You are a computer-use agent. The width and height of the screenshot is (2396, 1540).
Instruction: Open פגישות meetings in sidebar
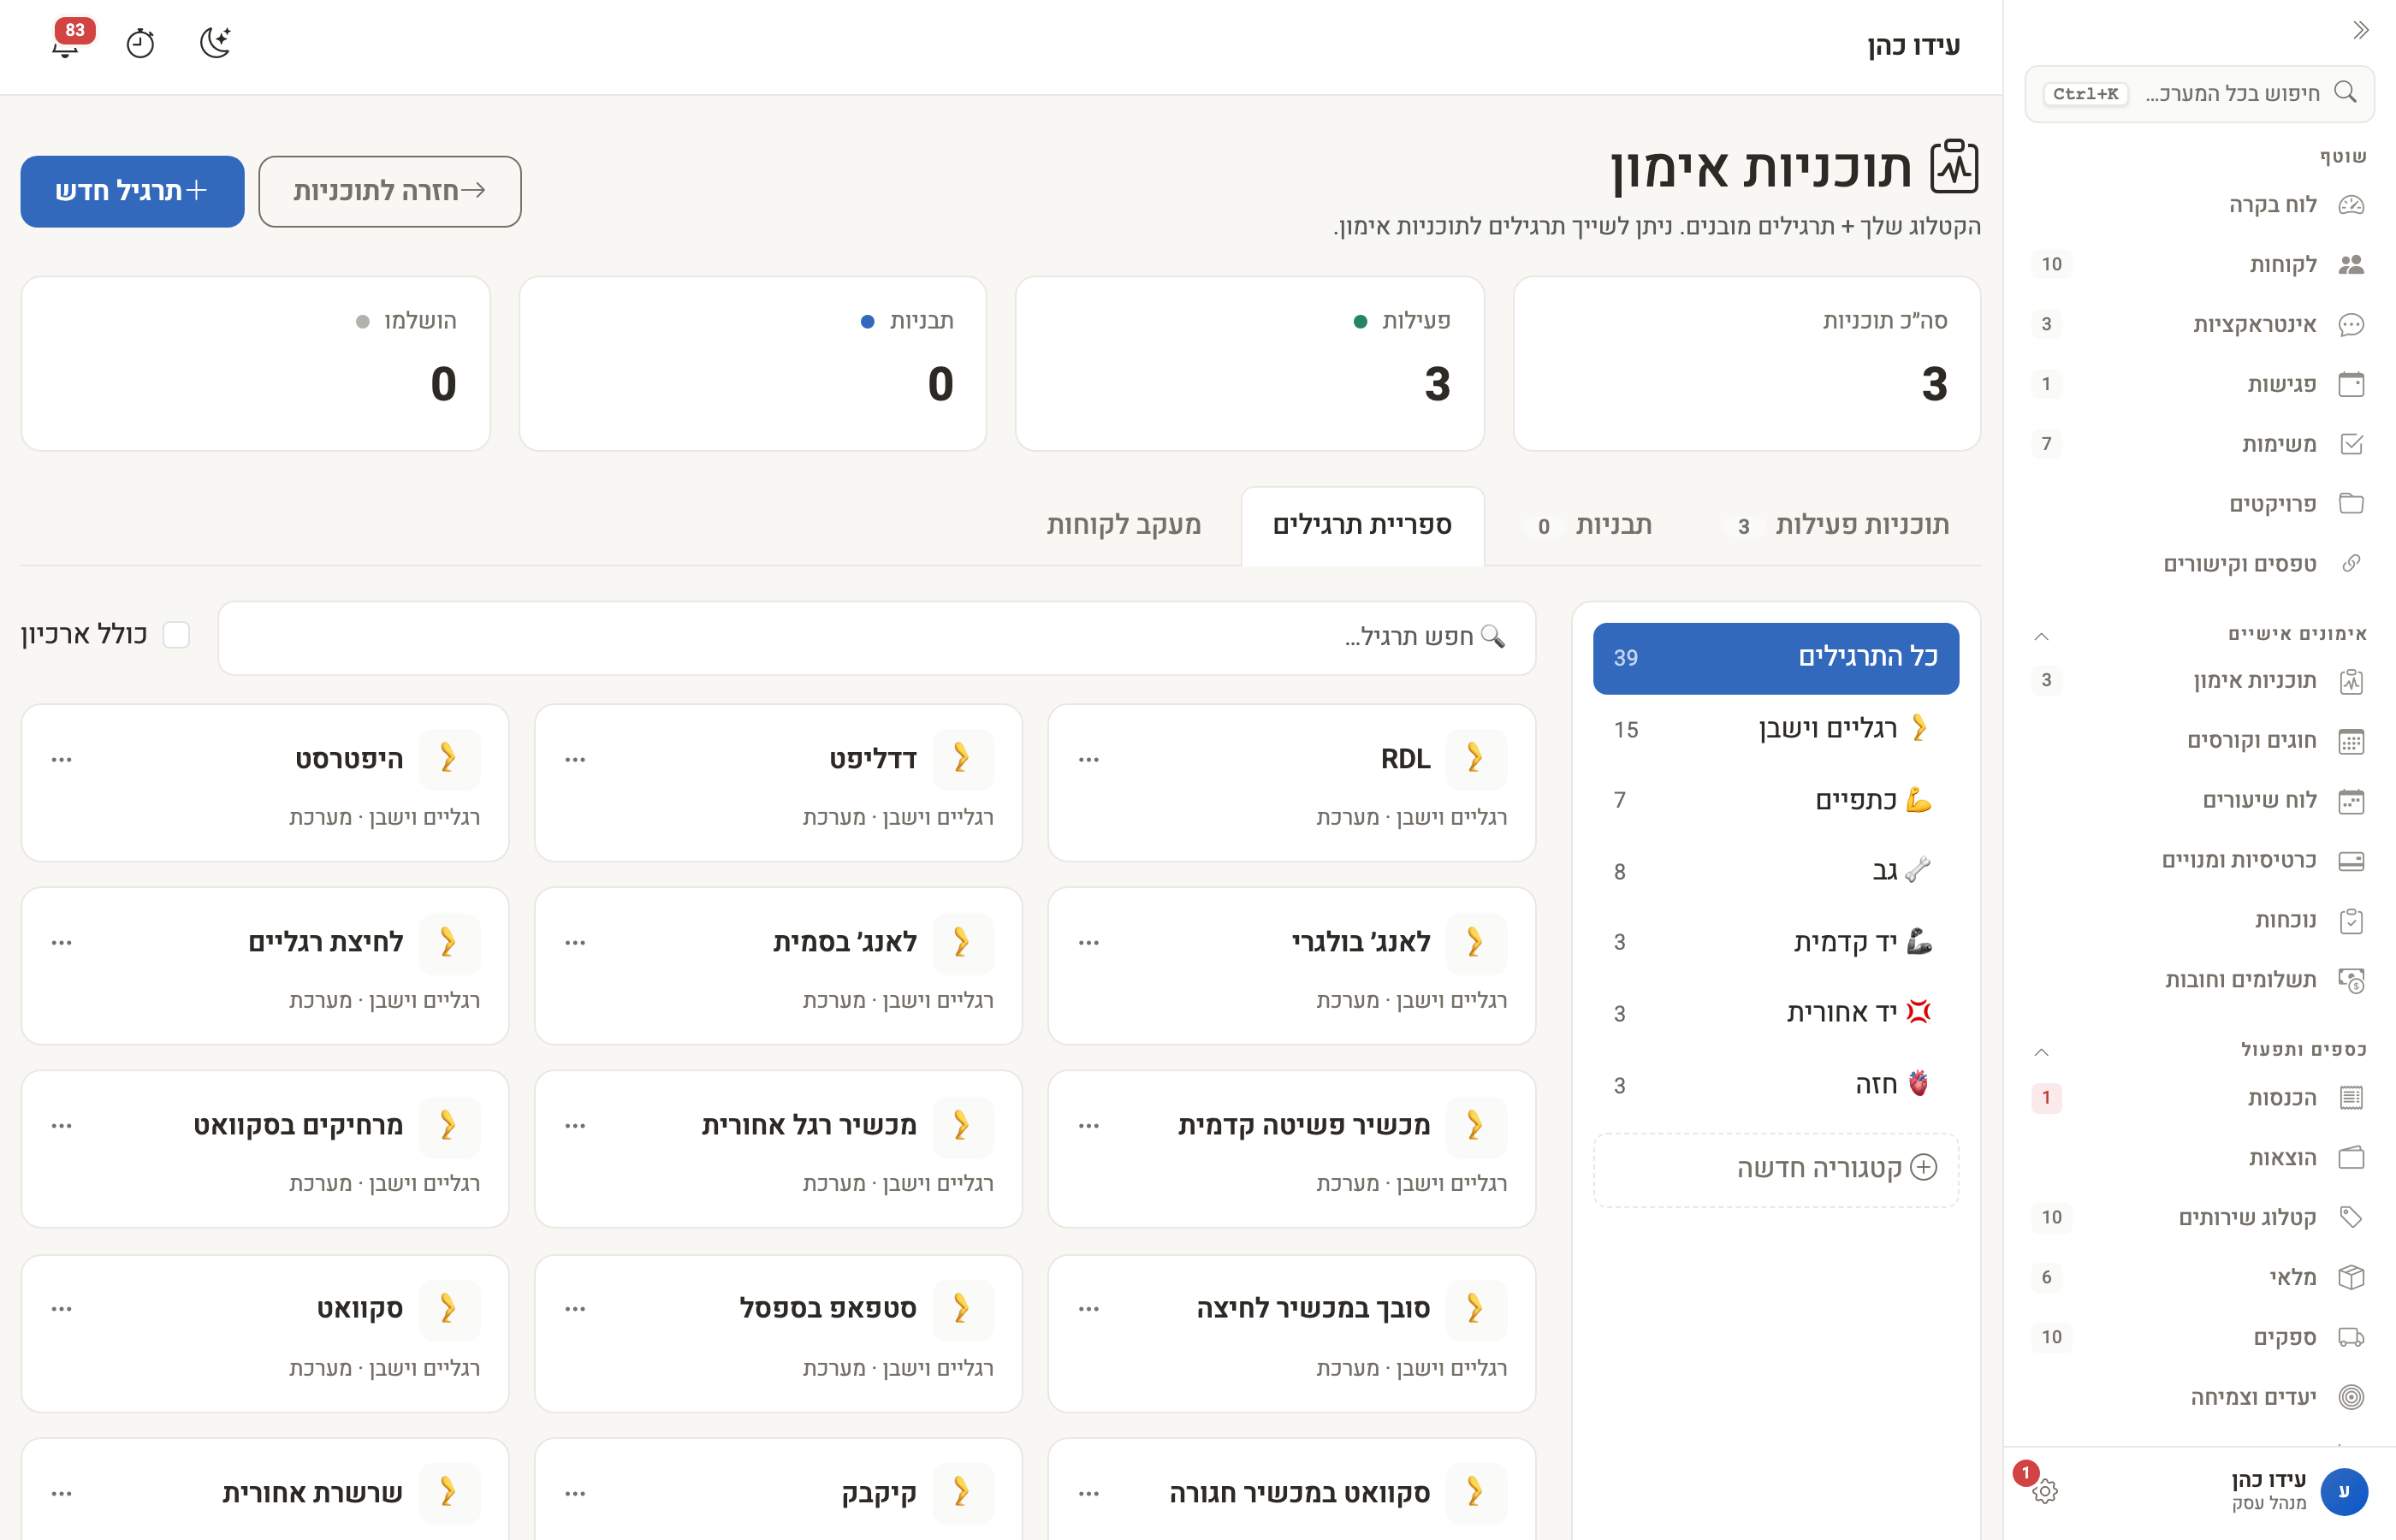[x=2199, y=384]
